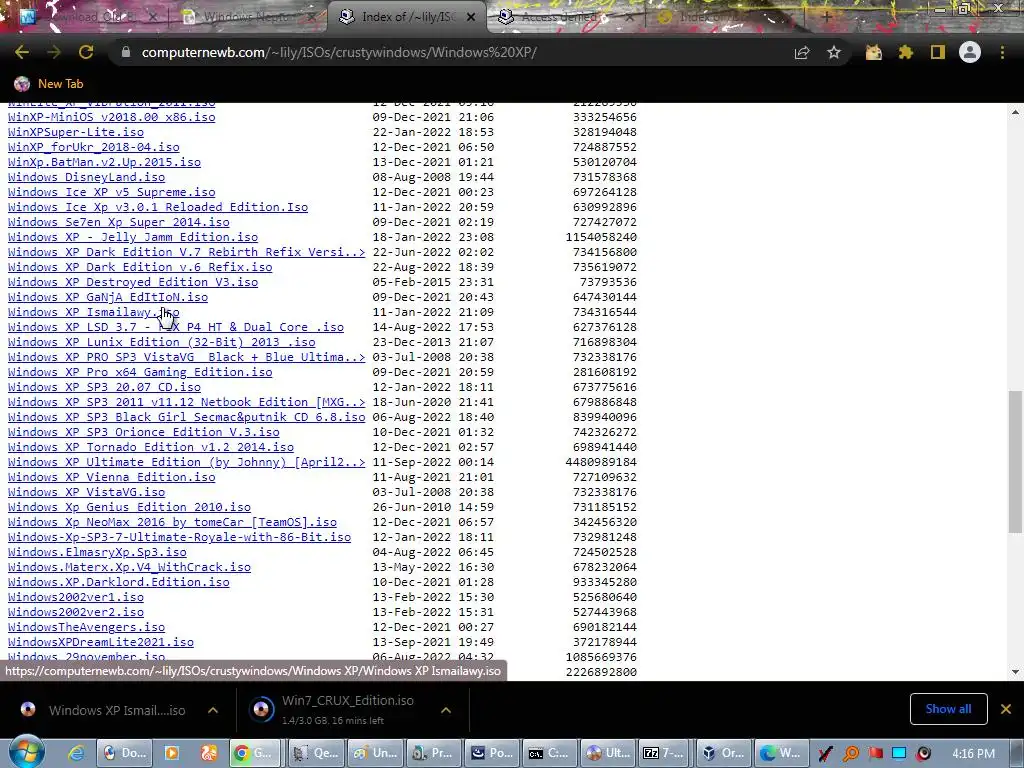
Task: Open the Windows Start orb
Action: (25, 753)
